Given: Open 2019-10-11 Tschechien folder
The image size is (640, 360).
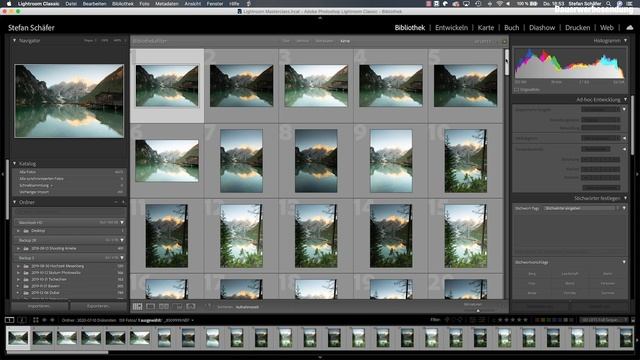Looking at the screenshot, I should pos(49,280).
